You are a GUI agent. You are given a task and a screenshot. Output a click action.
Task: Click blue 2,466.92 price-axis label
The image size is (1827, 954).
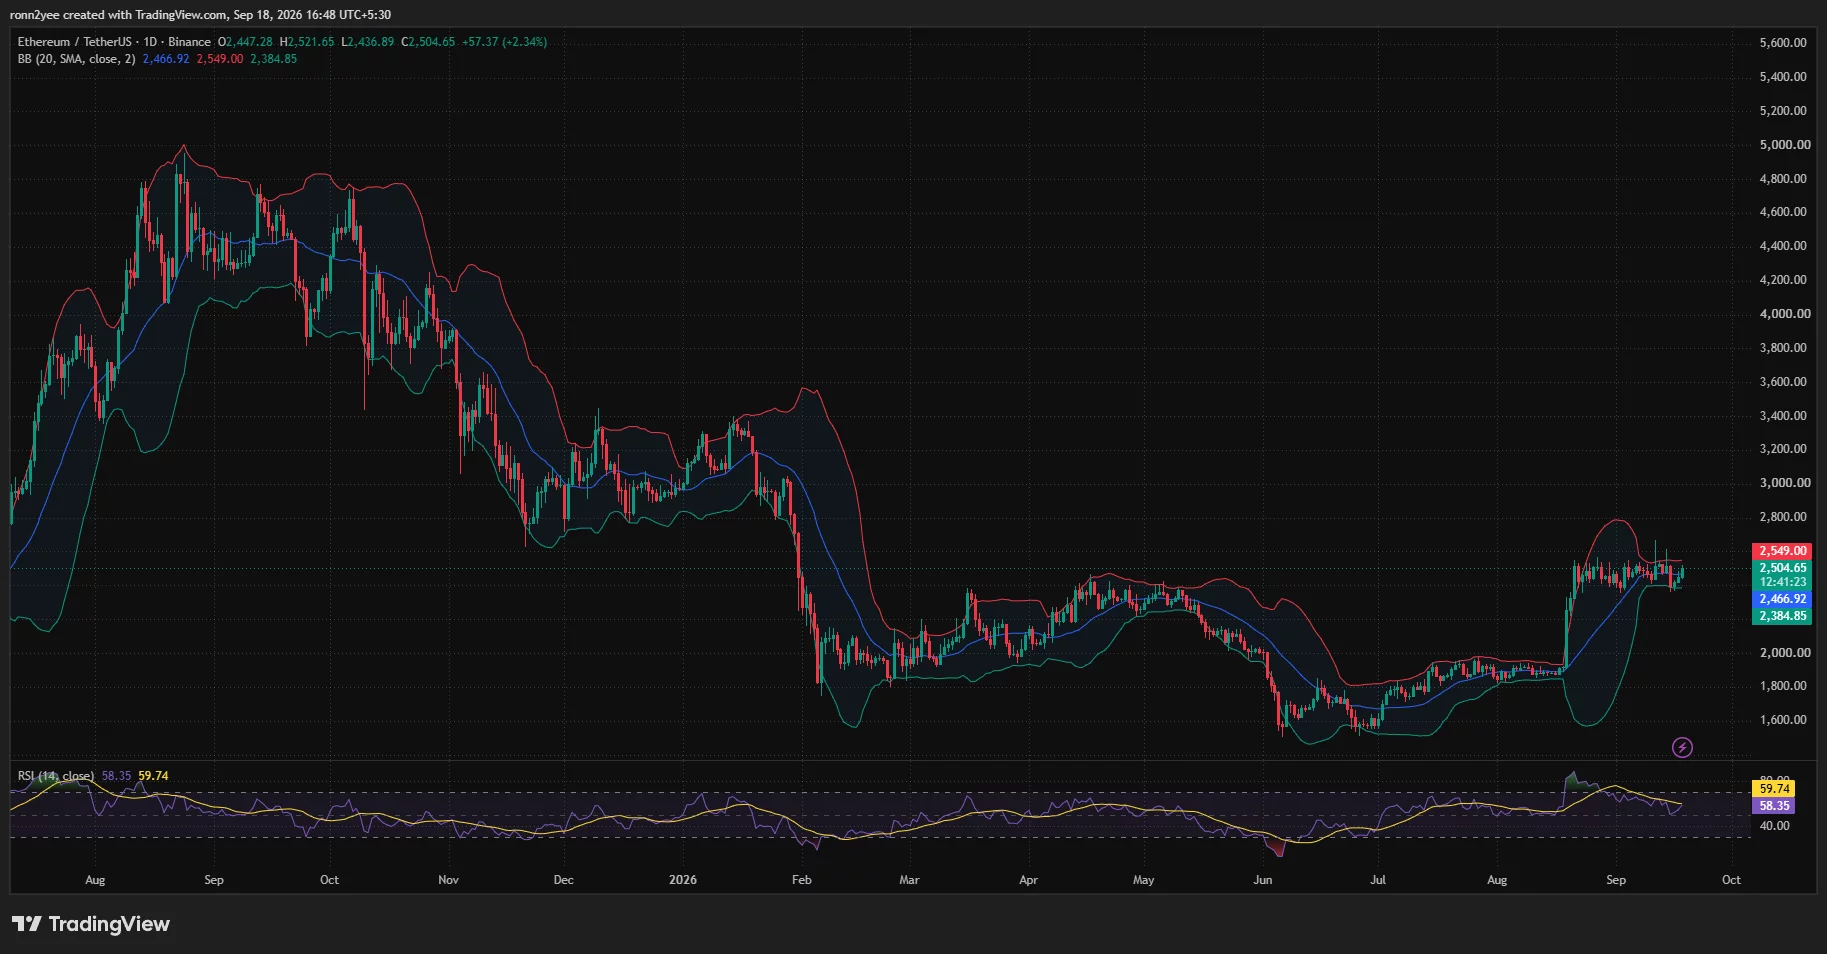click(x=1783, y=599)
